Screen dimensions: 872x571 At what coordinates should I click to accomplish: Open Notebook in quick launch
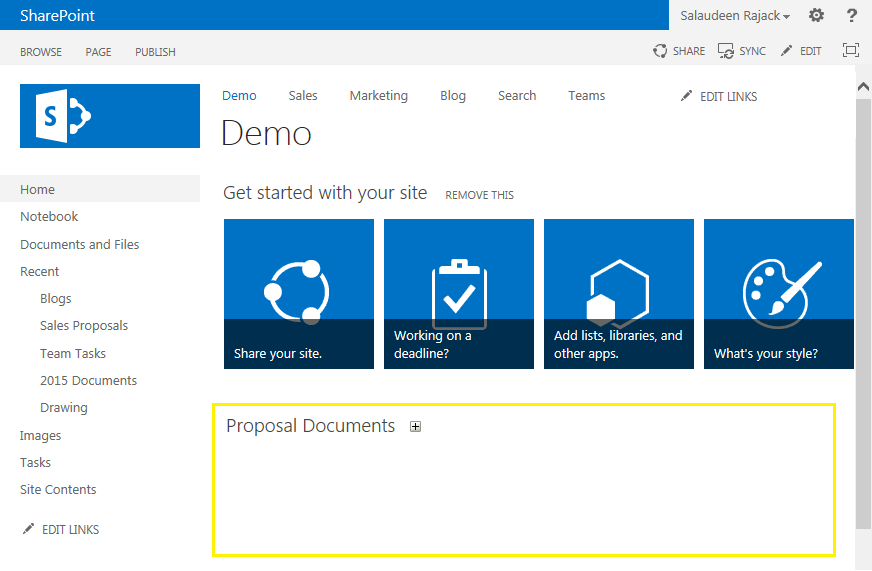point(49,216)
